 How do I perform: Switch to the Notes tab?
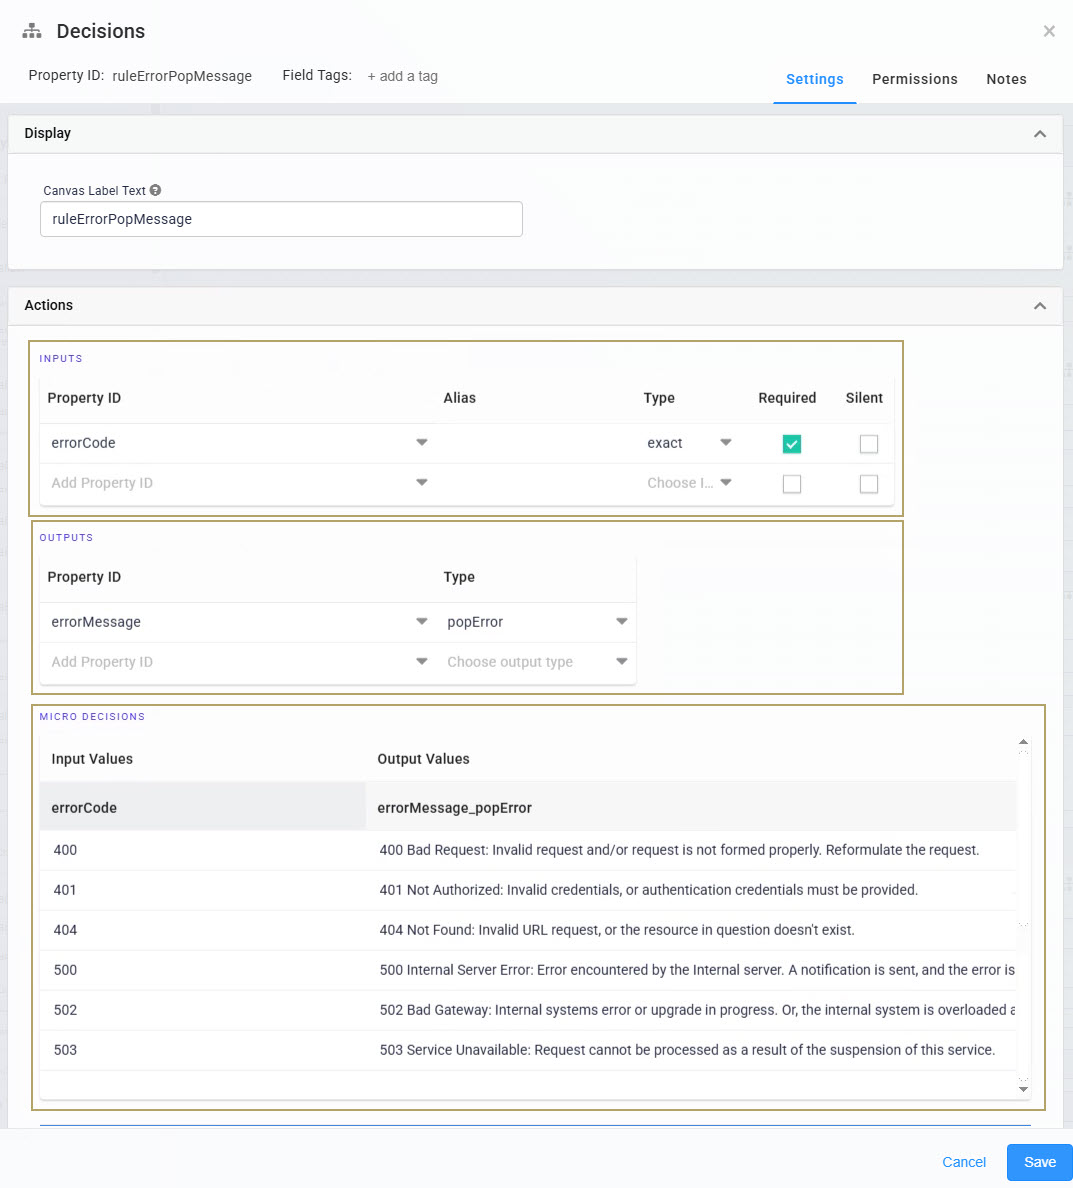click(1006, 79)
